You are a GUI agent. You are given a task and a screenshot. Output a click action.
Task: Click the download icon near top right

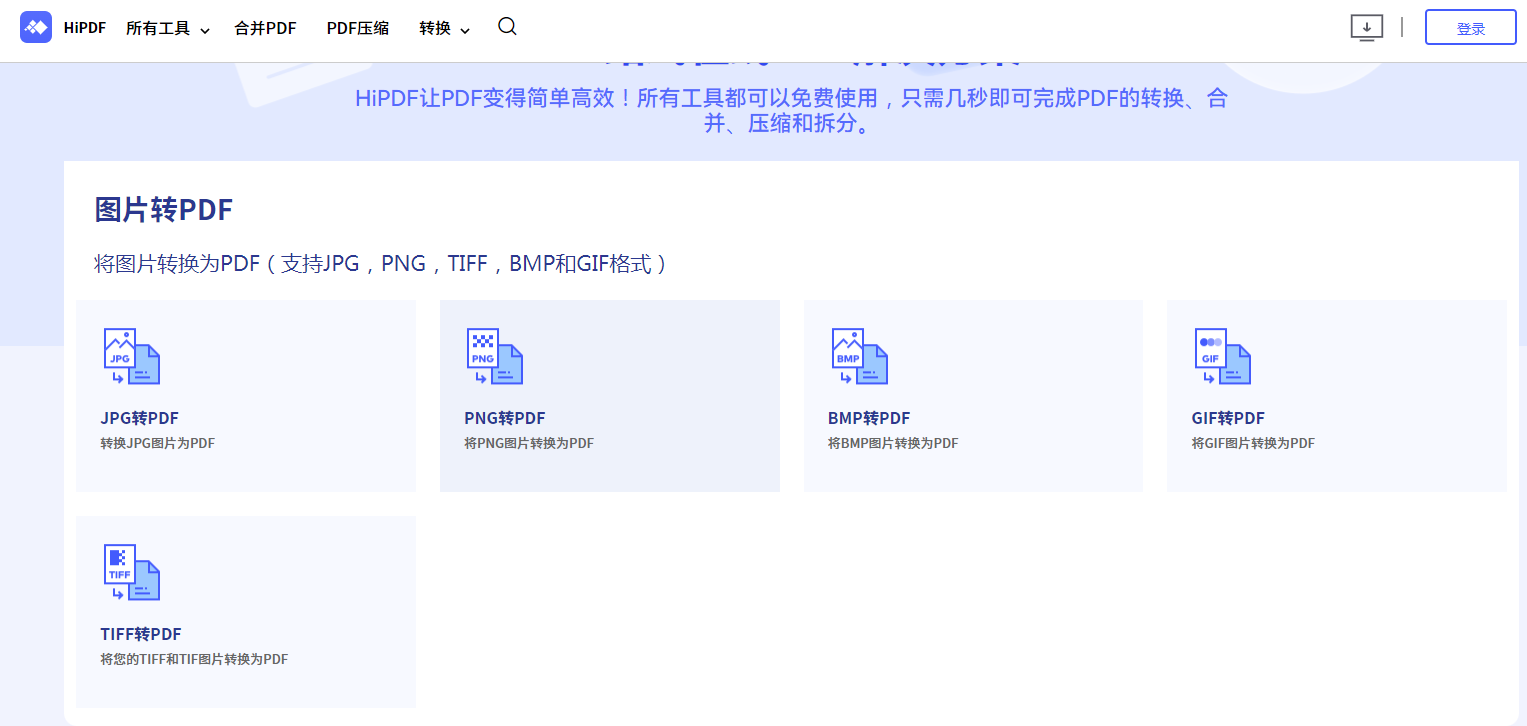(1366, 28)
